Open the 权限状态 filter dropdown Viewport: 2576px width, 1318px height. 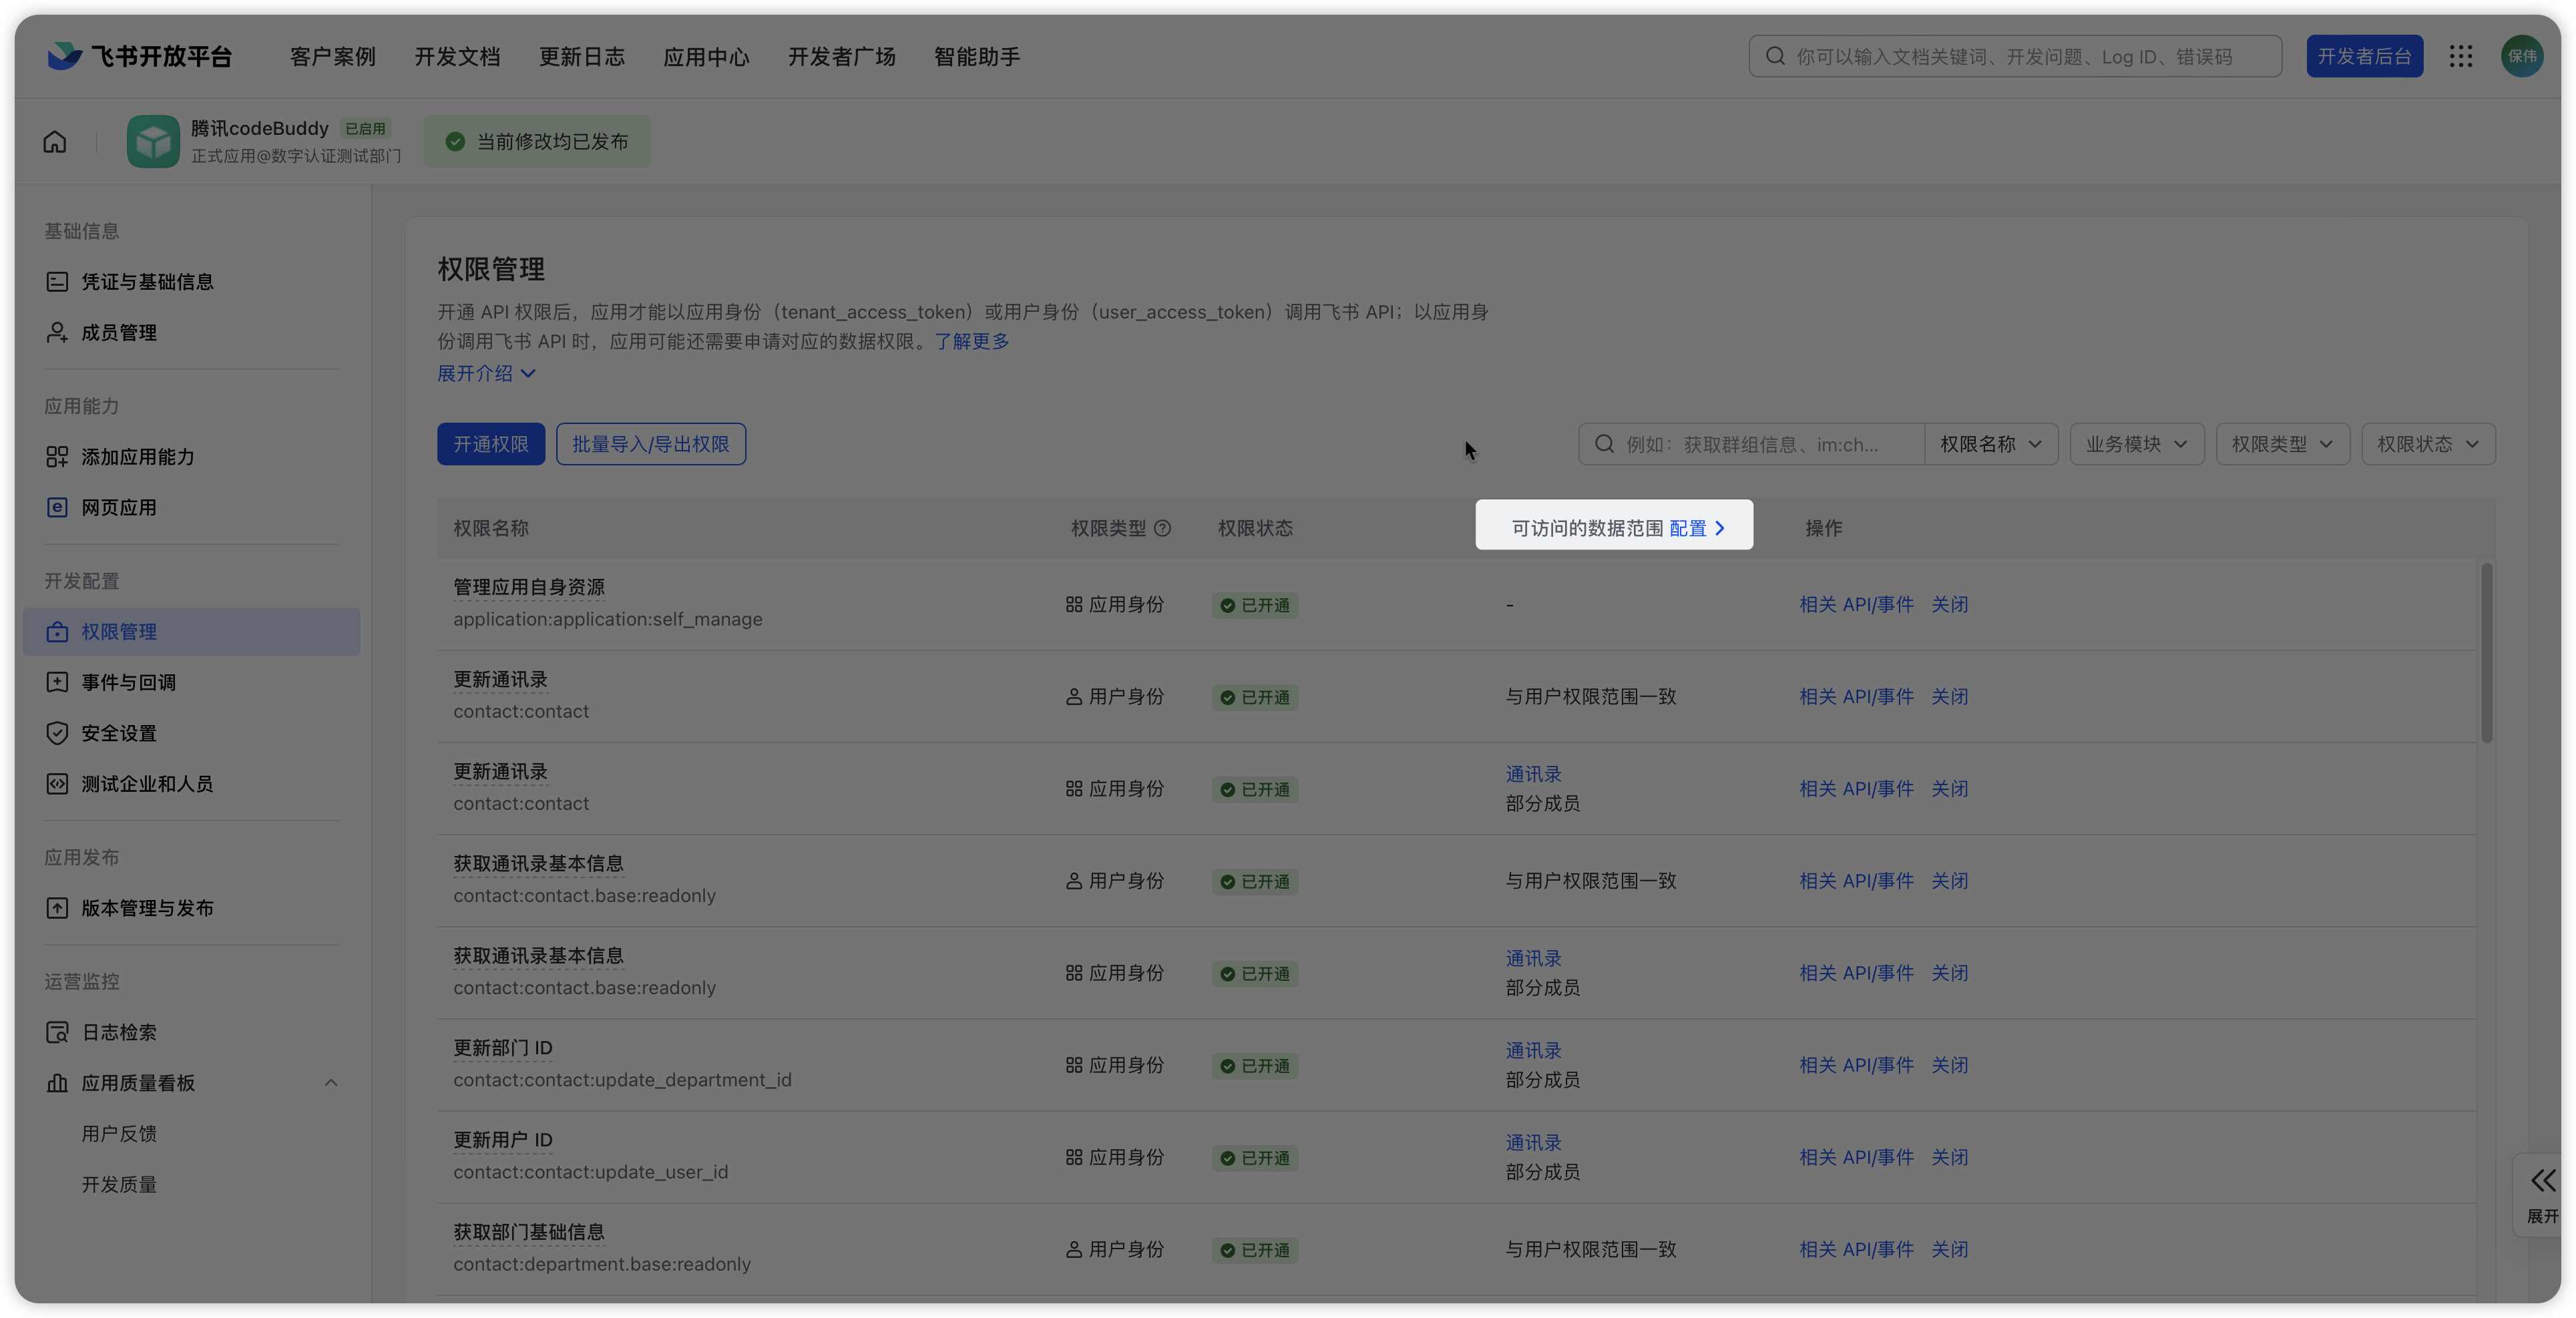tap(2427, 444)
